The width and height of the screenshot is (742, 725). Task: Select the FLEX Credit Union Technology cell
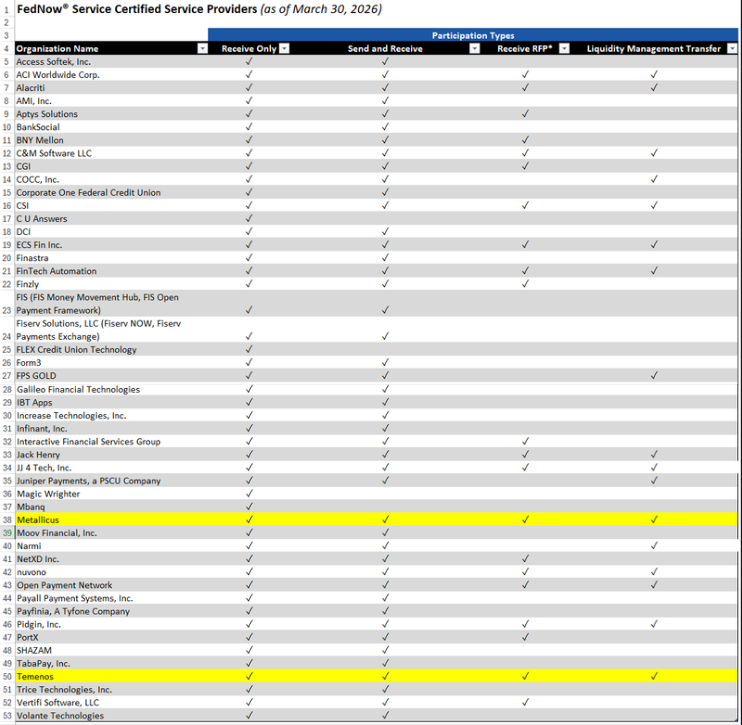(x=112, y=350)
